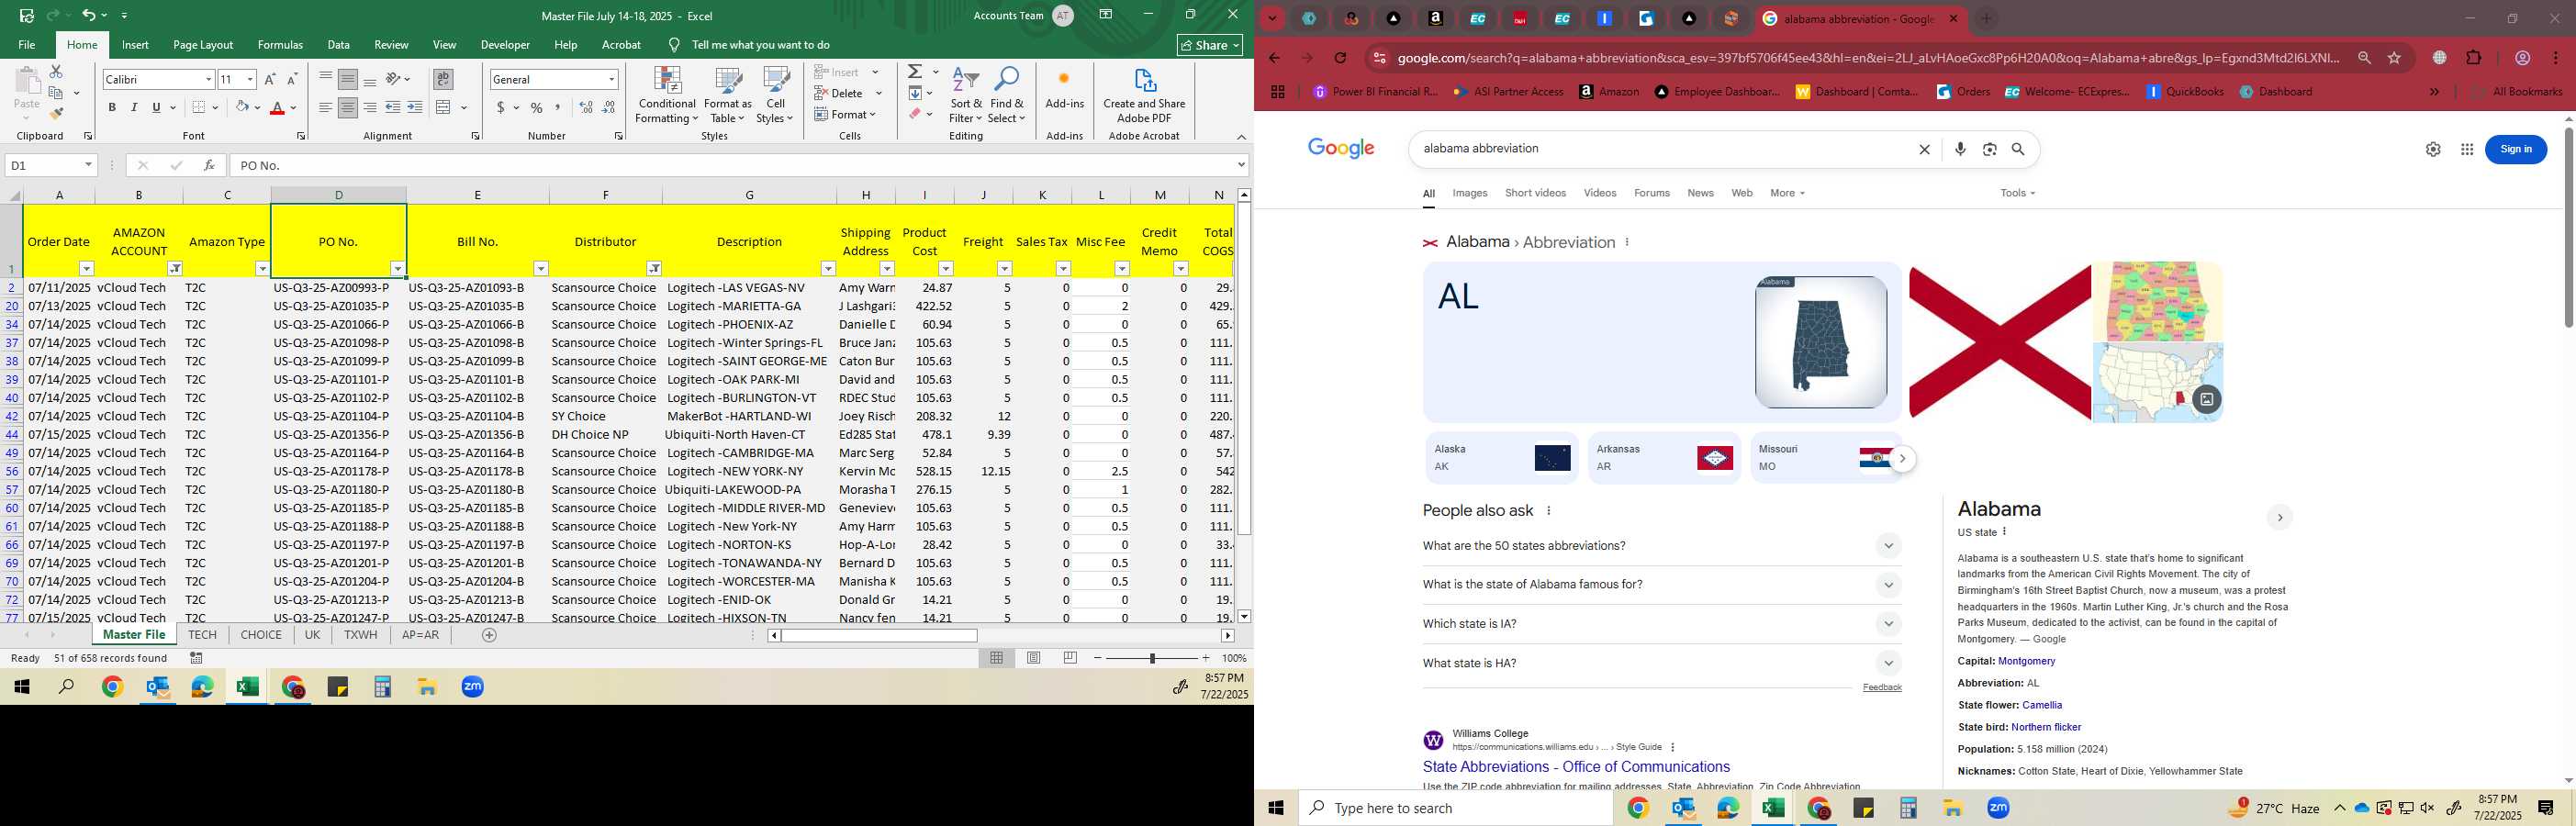Screen dimensions: 2576x826
Task: Increase font size in Excel ribbon
Action: click(x=270, y=79)
